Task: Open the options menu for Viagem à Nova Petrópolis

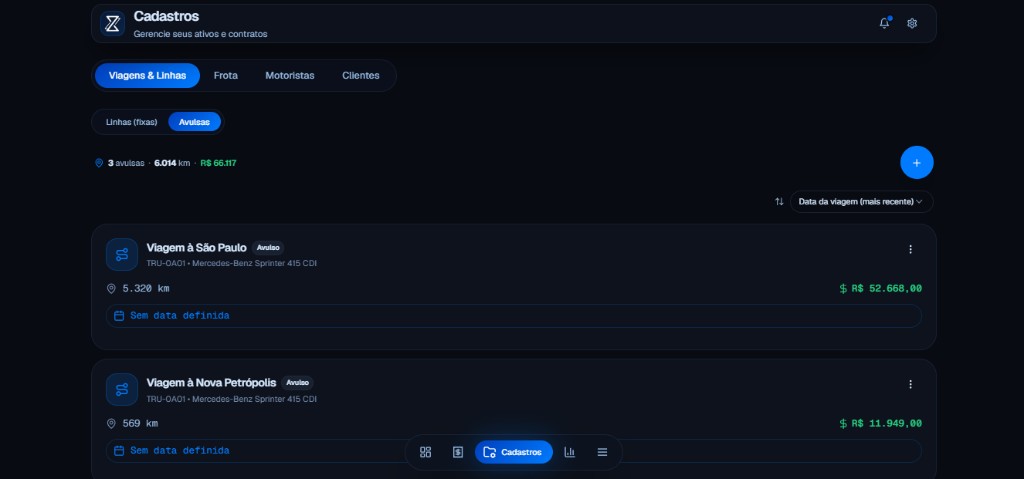Action: tap(910, 384)
